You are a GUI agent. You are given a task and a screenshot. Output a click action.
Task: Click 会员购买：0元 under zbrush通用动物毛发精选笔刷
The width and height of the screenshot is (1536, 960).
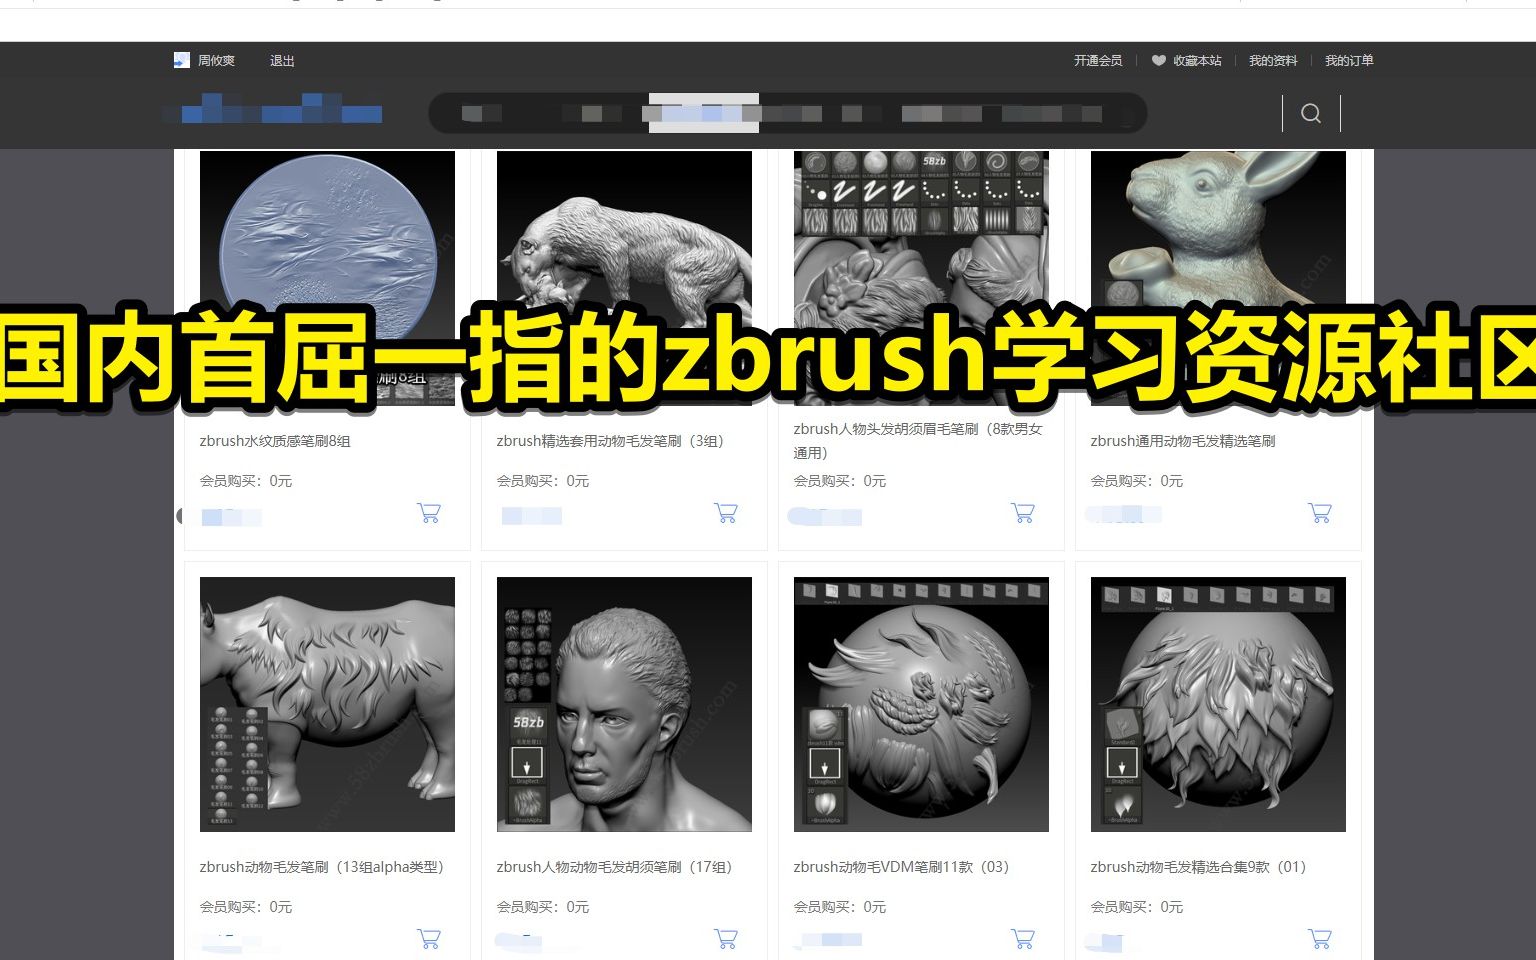click(x=1137, y=481)
